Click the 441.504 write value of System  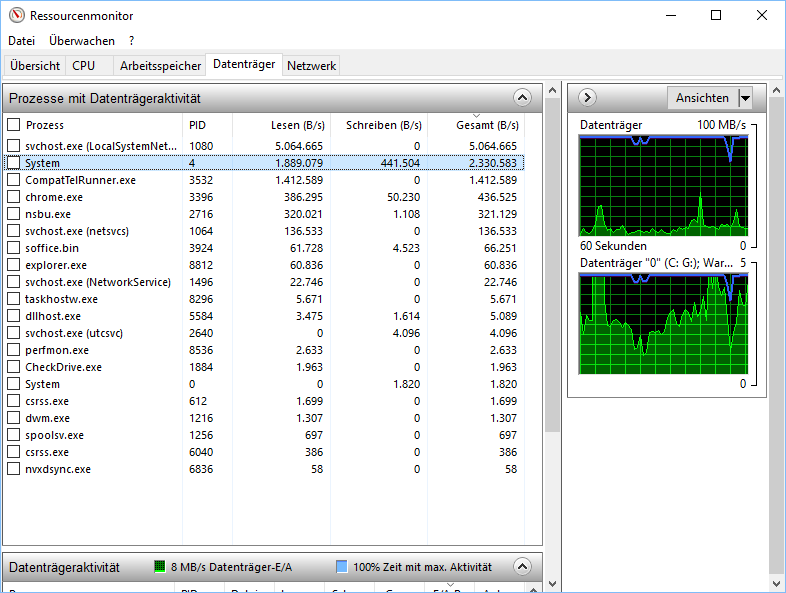coord(400,163)
